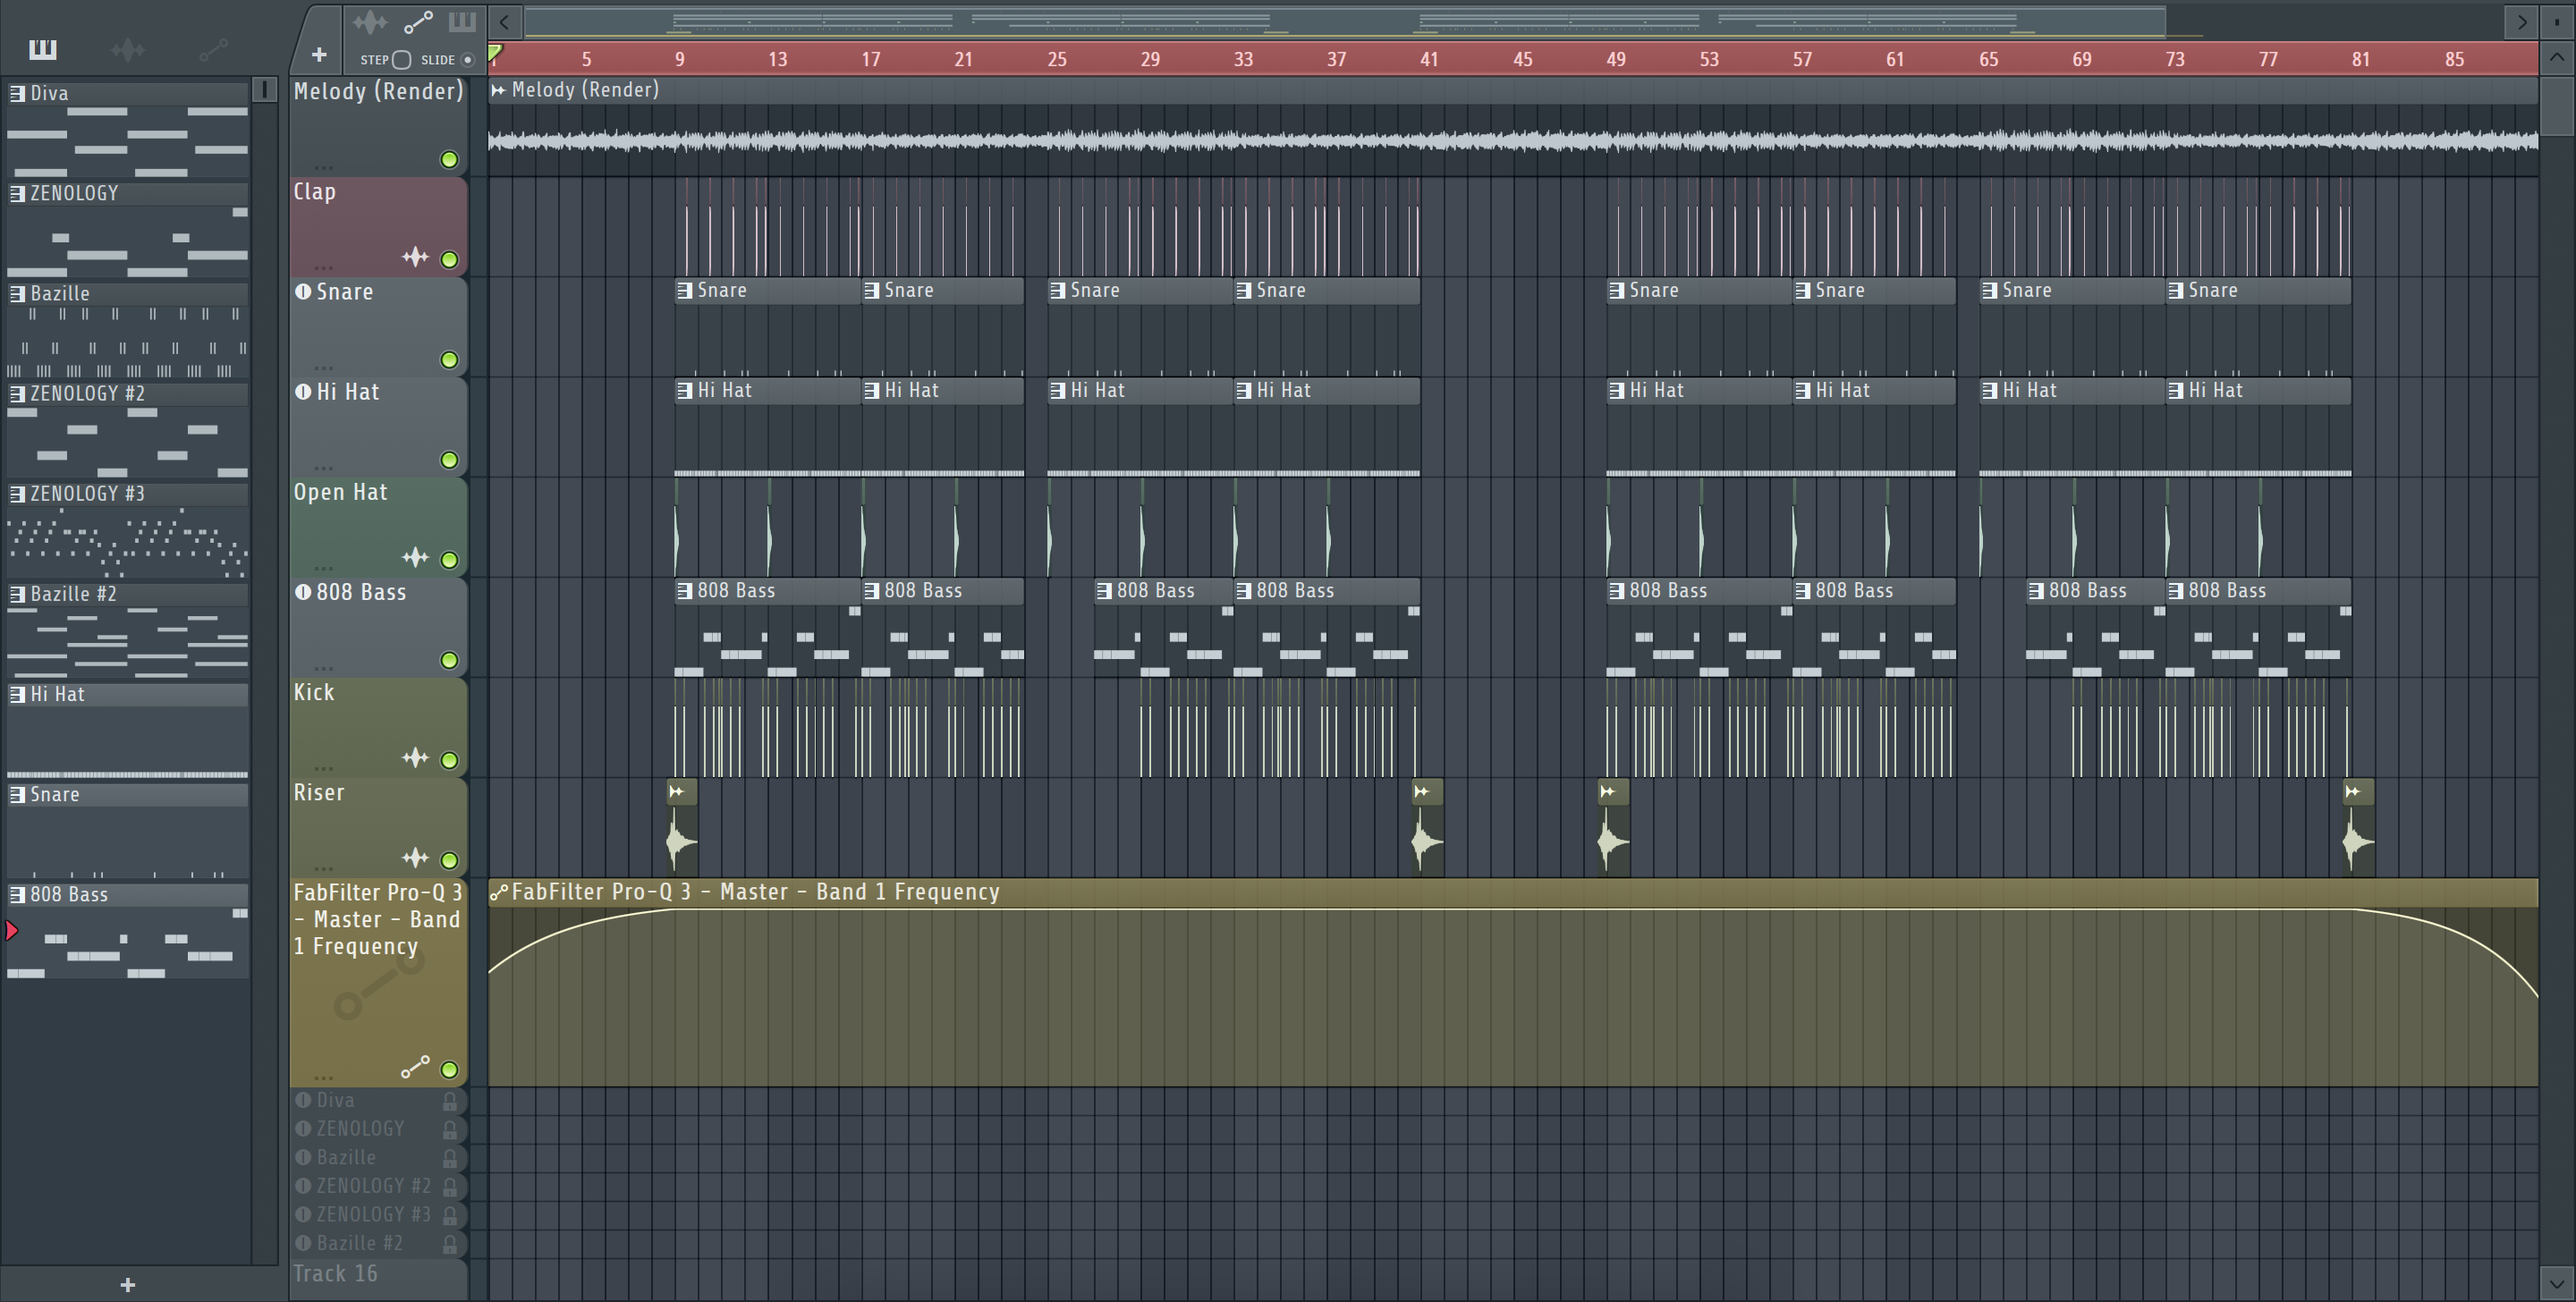Toggle SLIDE mode
Image resolution: width=2576 pixels, height=1302 pixels.
click(467, 60)
